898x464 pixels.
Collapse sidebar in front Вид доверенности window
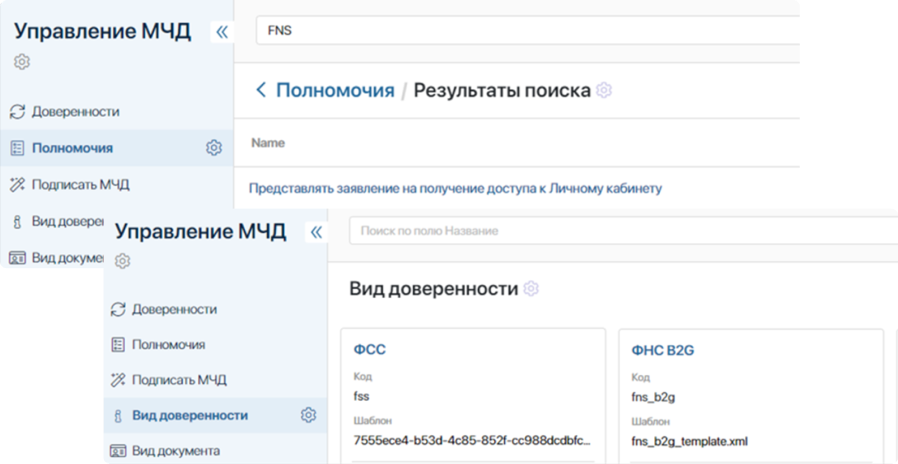click(316, 232)
